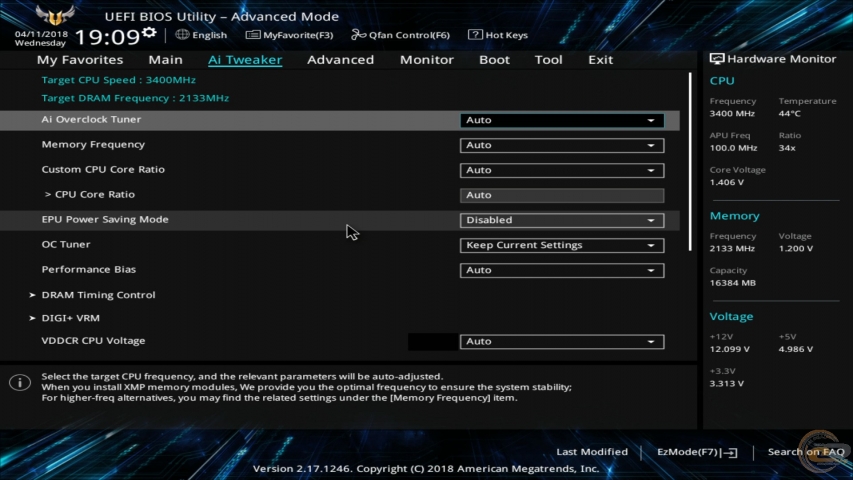Viewport: 853px width, 480px height.
Task: Select the Ai Overclock Tuner label
Action: coord(91,119)
